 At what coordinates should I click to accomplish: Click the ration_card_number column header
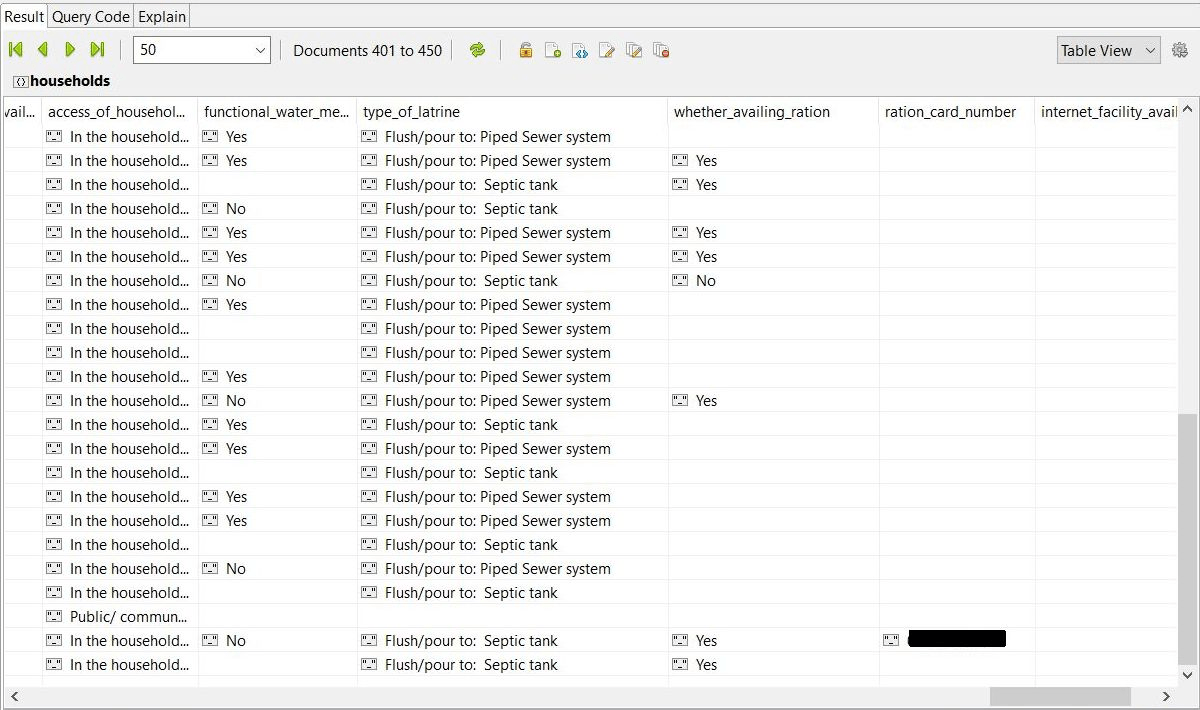coord(950,112)
